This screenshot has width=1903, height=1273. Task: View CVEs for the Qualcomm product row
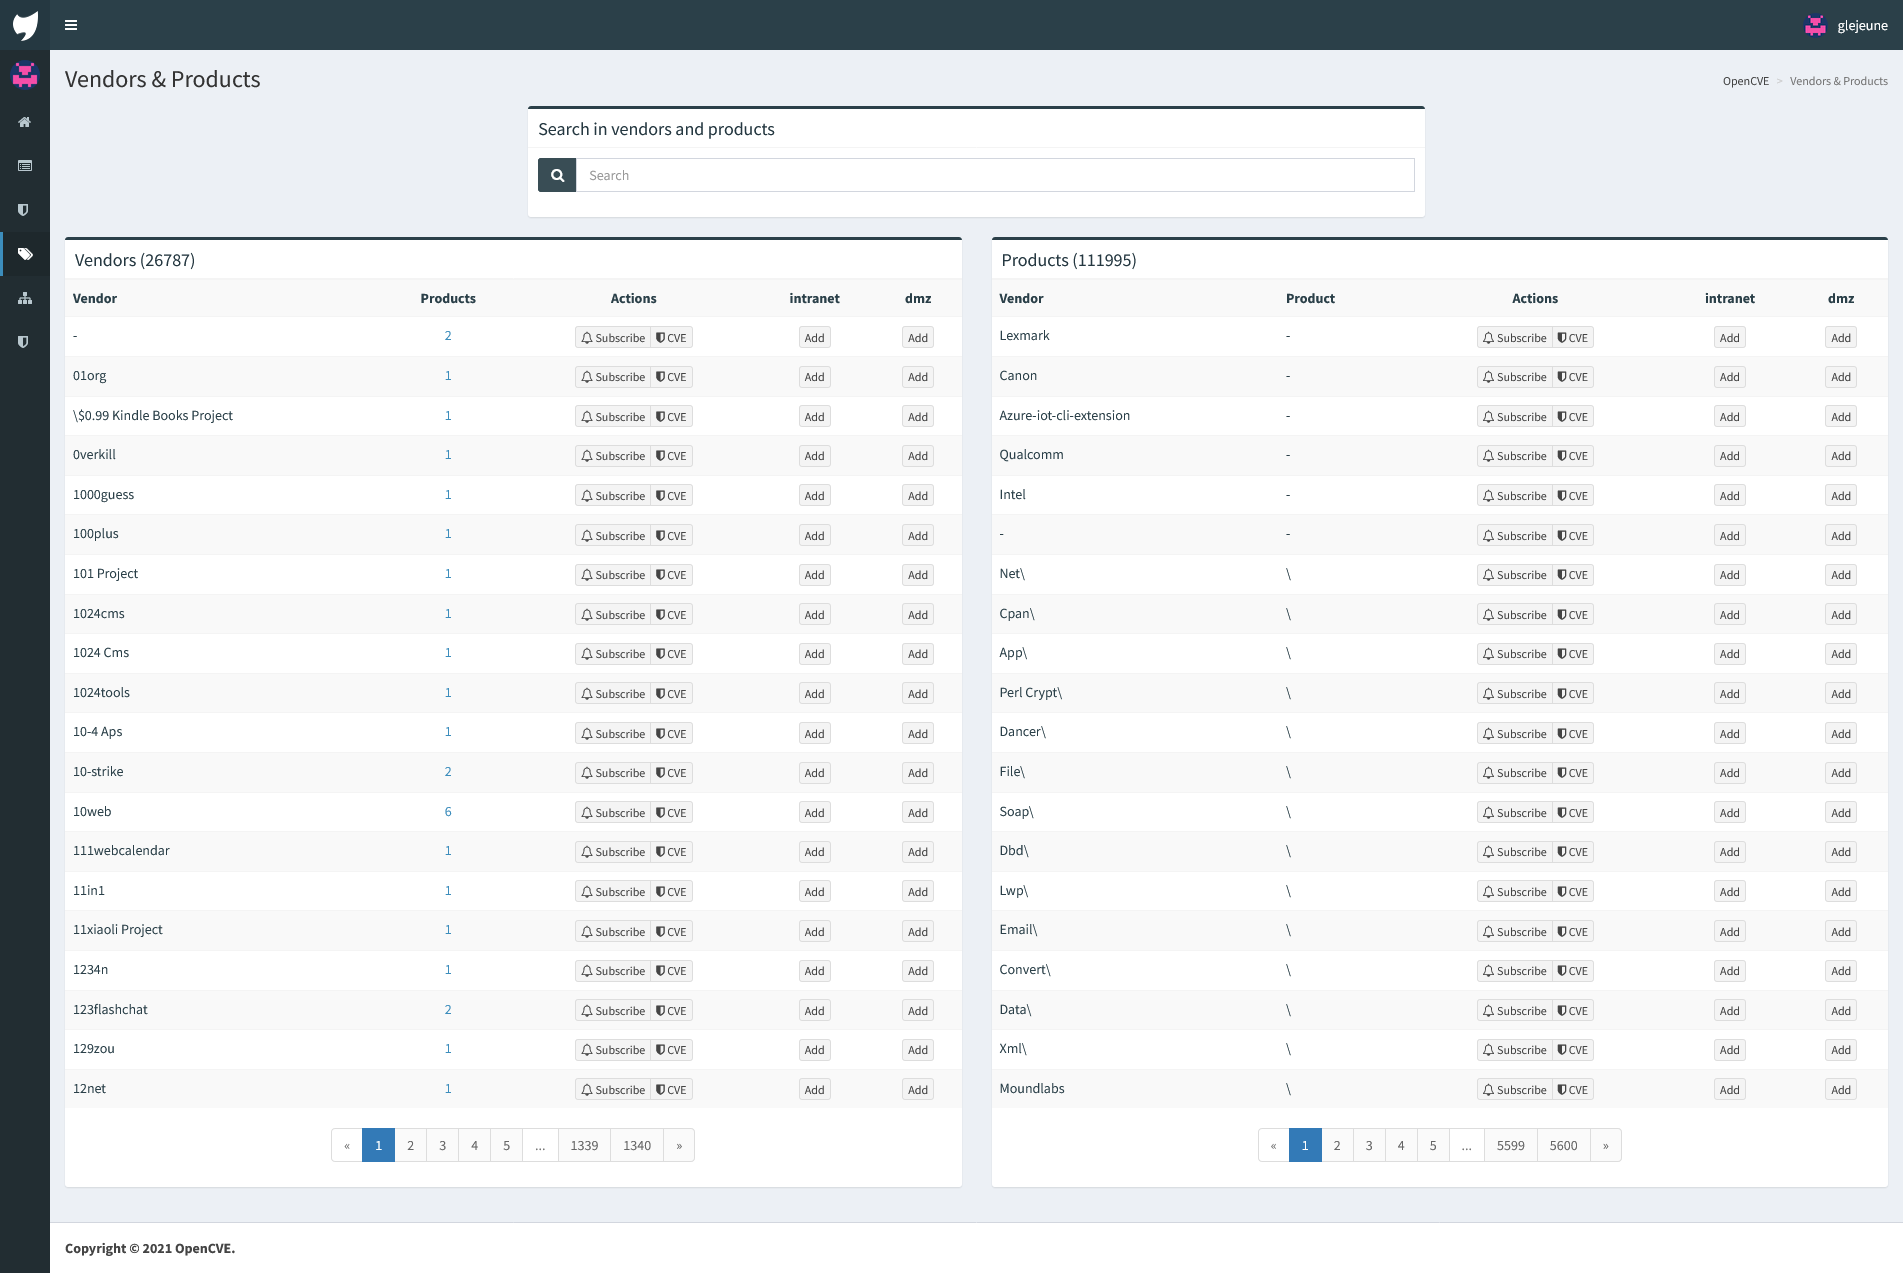1573,456
